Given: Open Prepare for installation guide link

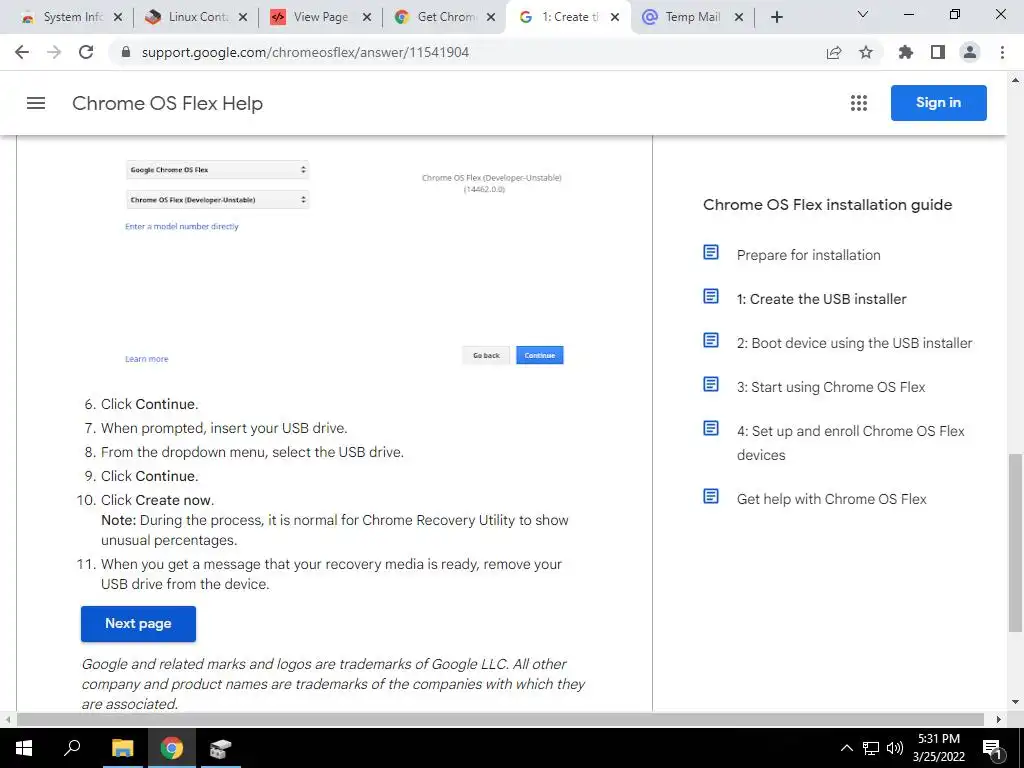Looking at the screenshot, I should [808, 255].
